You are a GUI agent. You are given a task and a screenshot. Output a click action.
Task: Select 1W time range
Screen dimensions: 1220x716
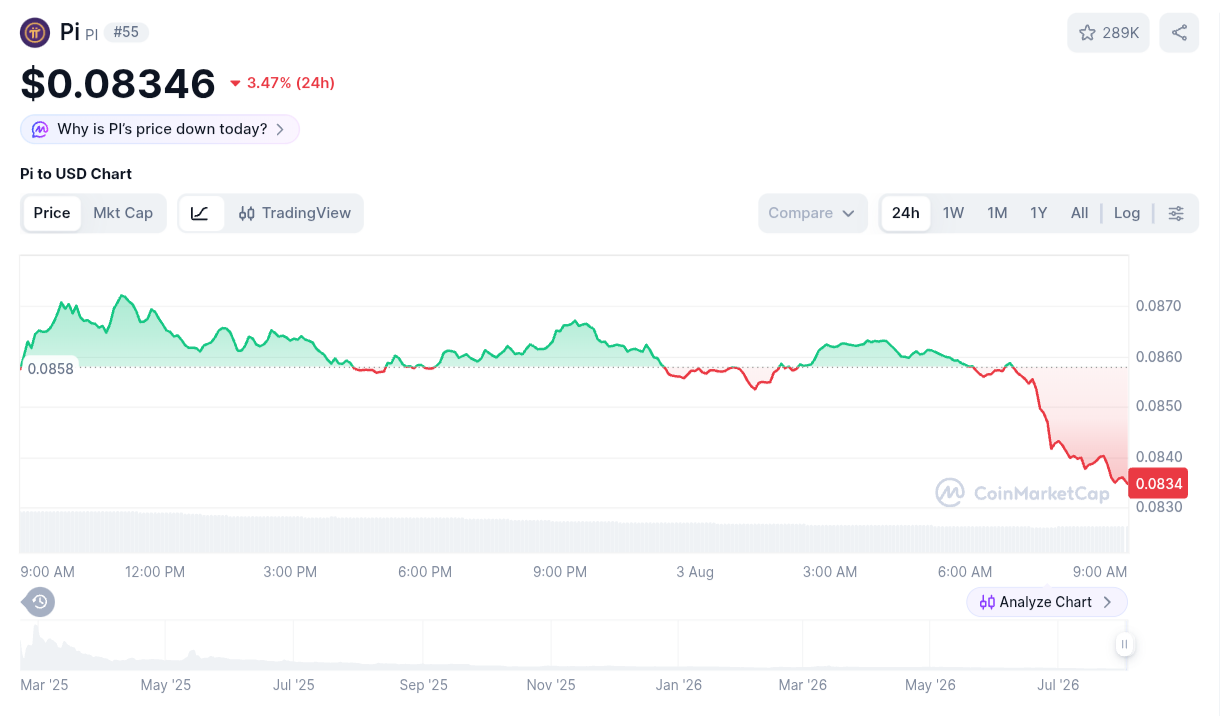point(953,213)
